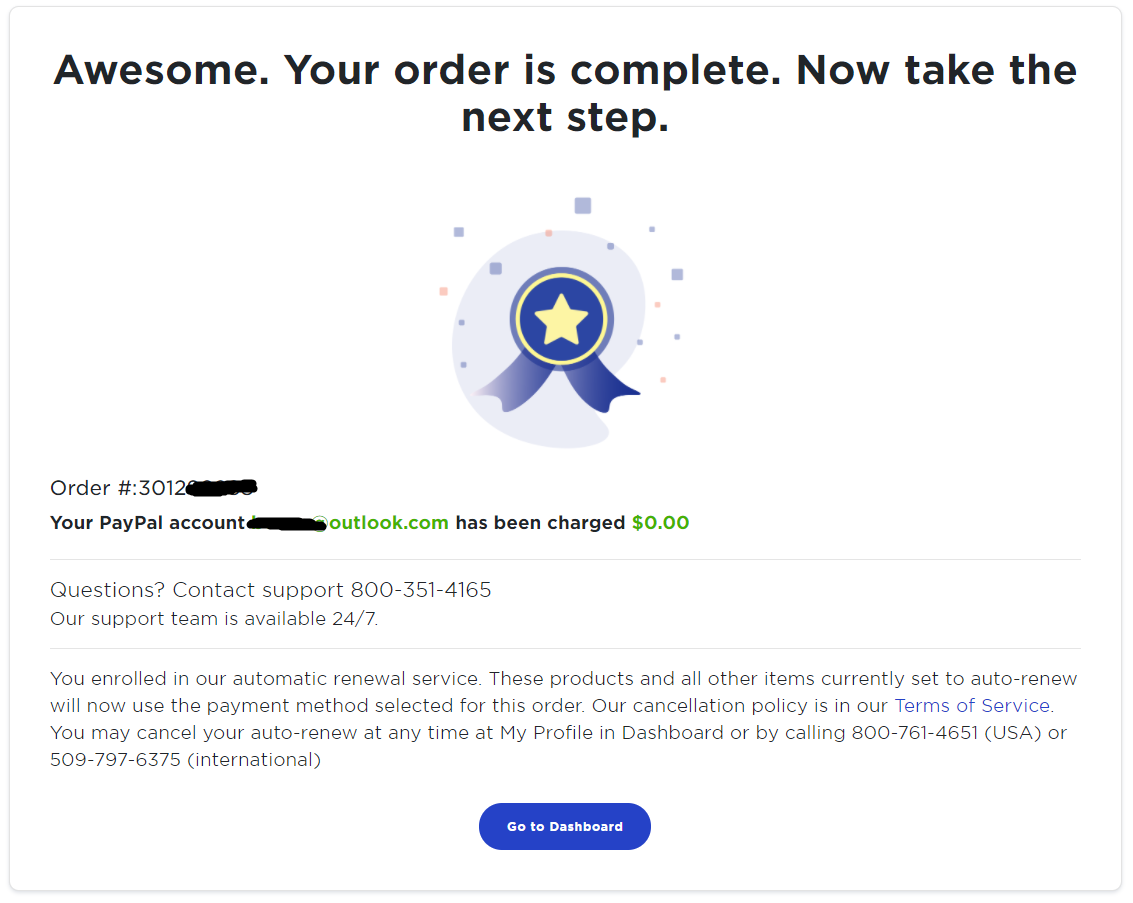Click 'Questions? Contact support' text
Screen dimensions: 1133x903
(x=196, y=589)
